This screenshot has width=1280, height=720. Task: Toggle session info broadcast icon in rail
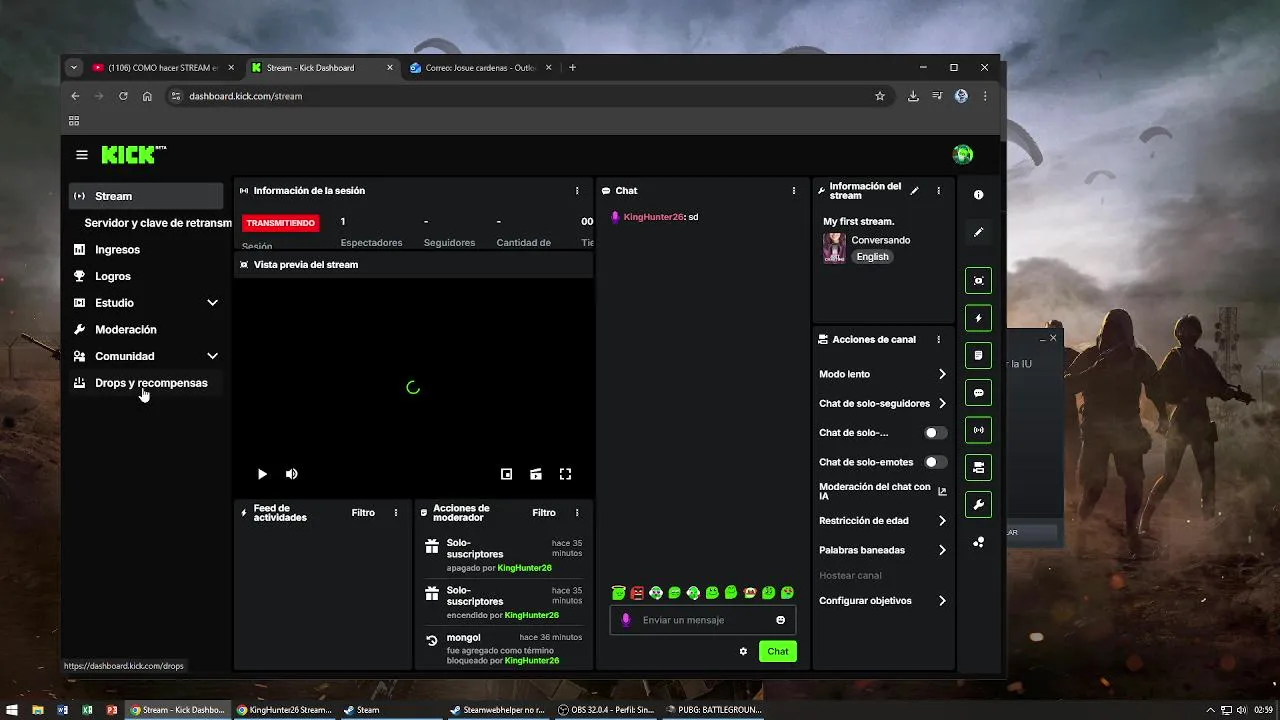[x=979, y=430]
